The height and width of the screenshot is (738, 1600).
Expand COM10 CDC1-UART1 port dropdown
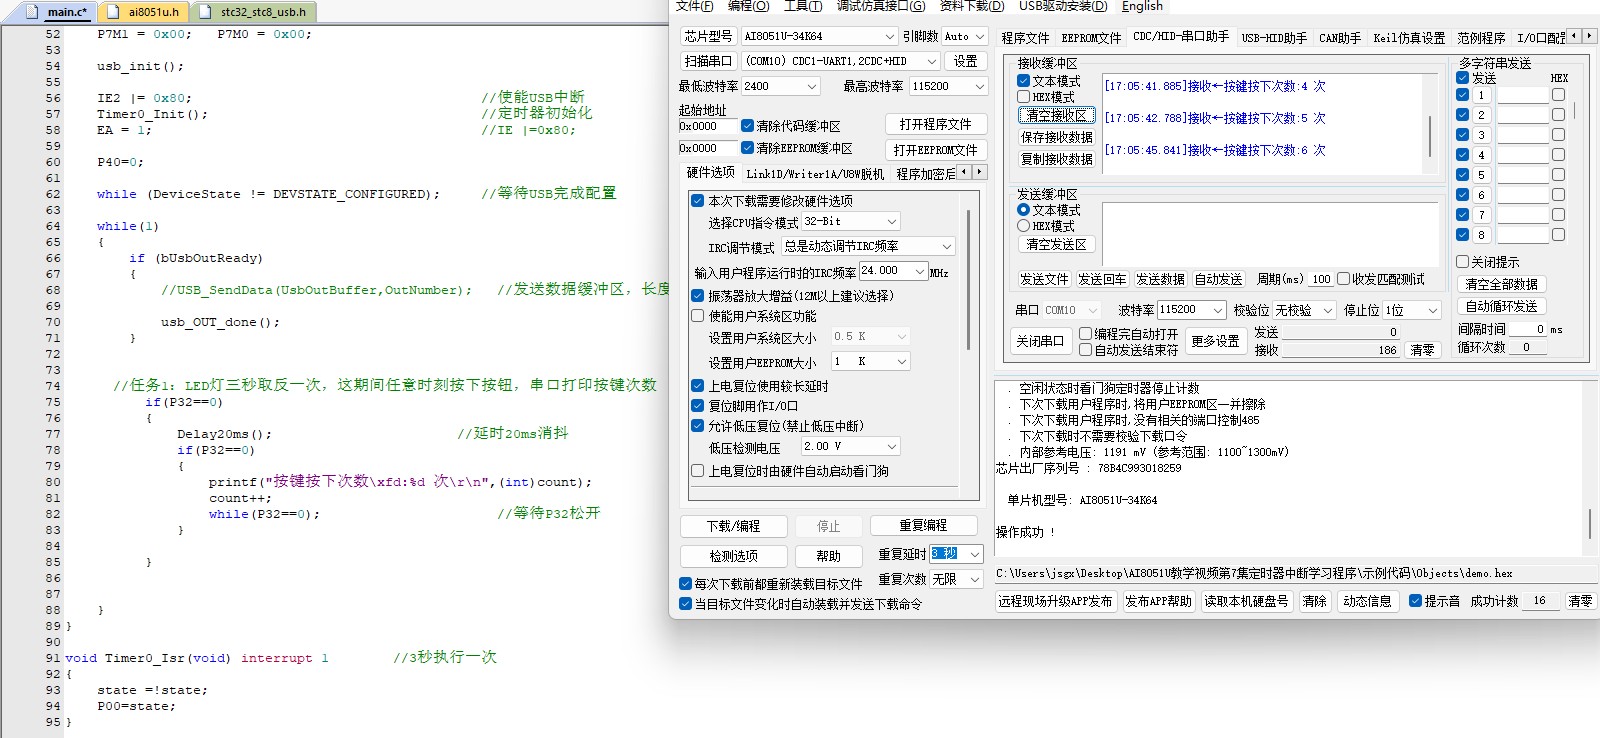tap(931, 61)
